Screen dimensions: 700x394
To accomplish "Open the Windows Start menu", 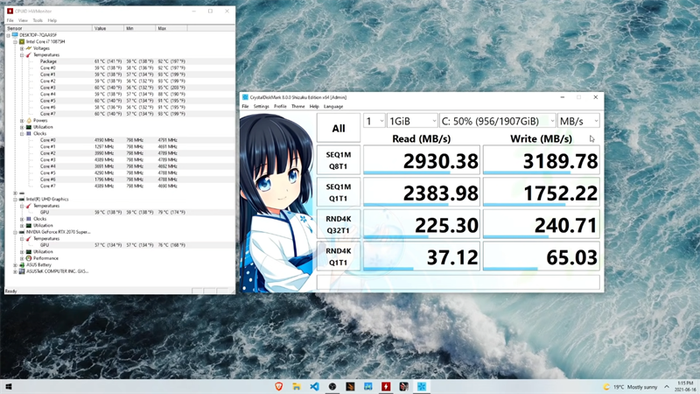I will coord(8,386).
